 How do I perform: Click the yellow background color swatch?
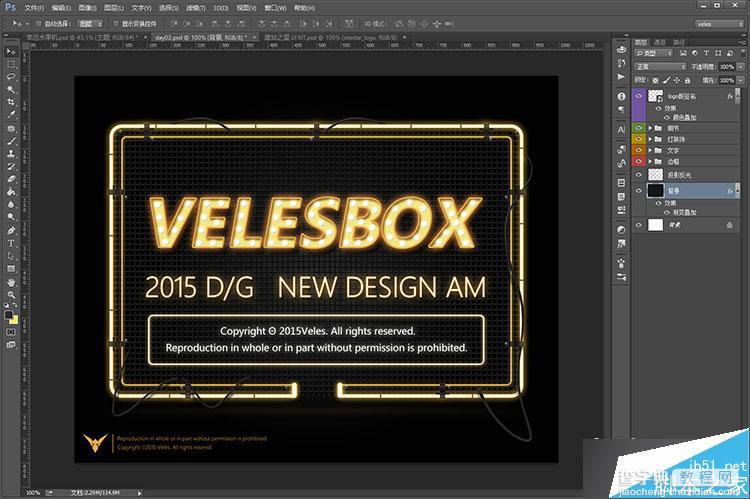tap(14, 320)
